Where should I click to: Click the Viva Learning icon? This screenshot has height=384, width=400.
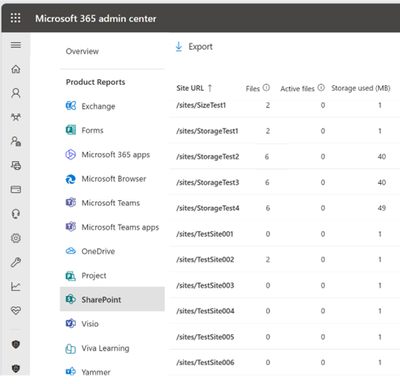[71, 348]
